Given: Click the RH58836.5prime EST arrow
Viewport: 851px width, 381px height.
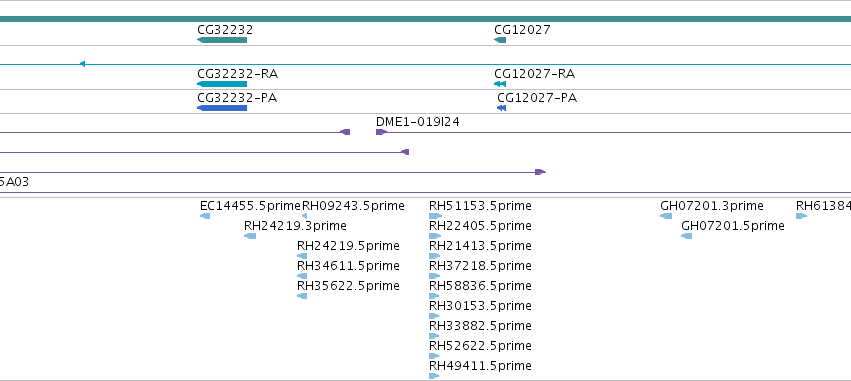Looking at the screenshot, I should 434,296.
